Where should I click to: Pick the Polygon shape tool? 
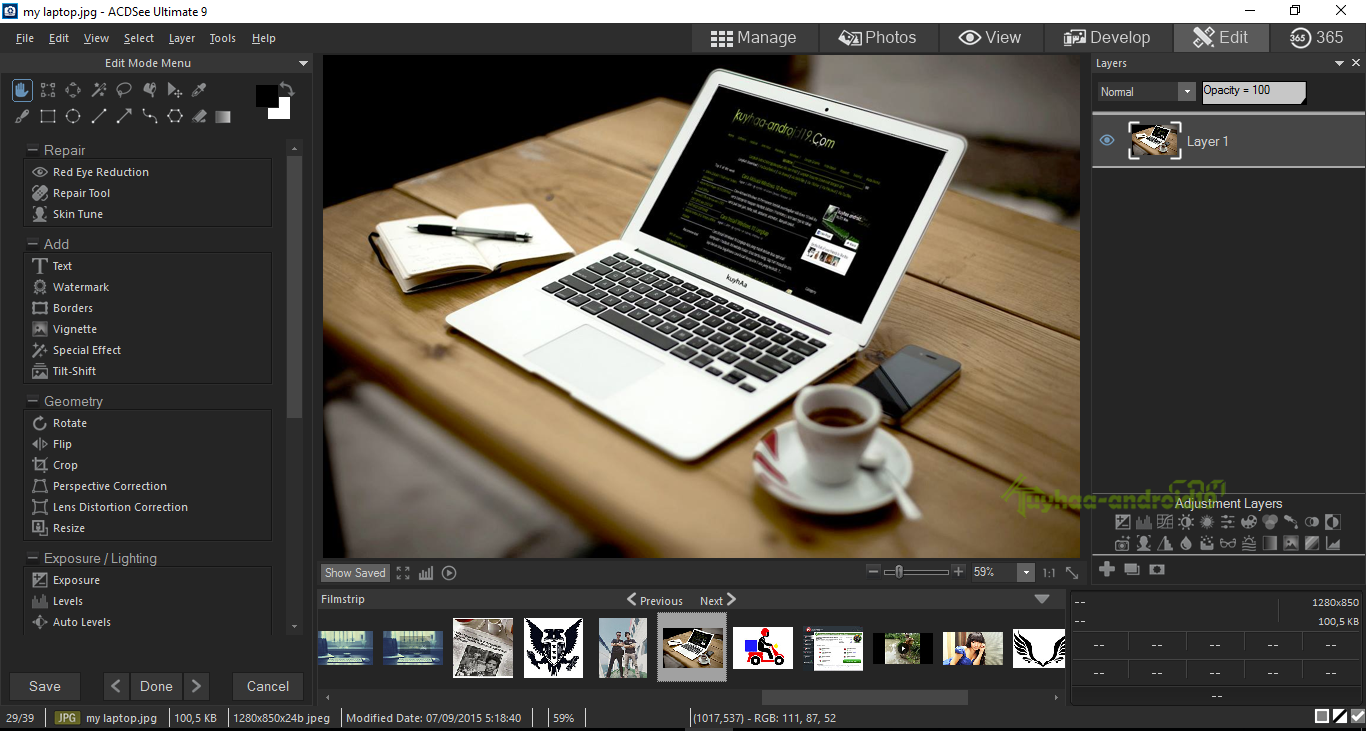point(174,117)
